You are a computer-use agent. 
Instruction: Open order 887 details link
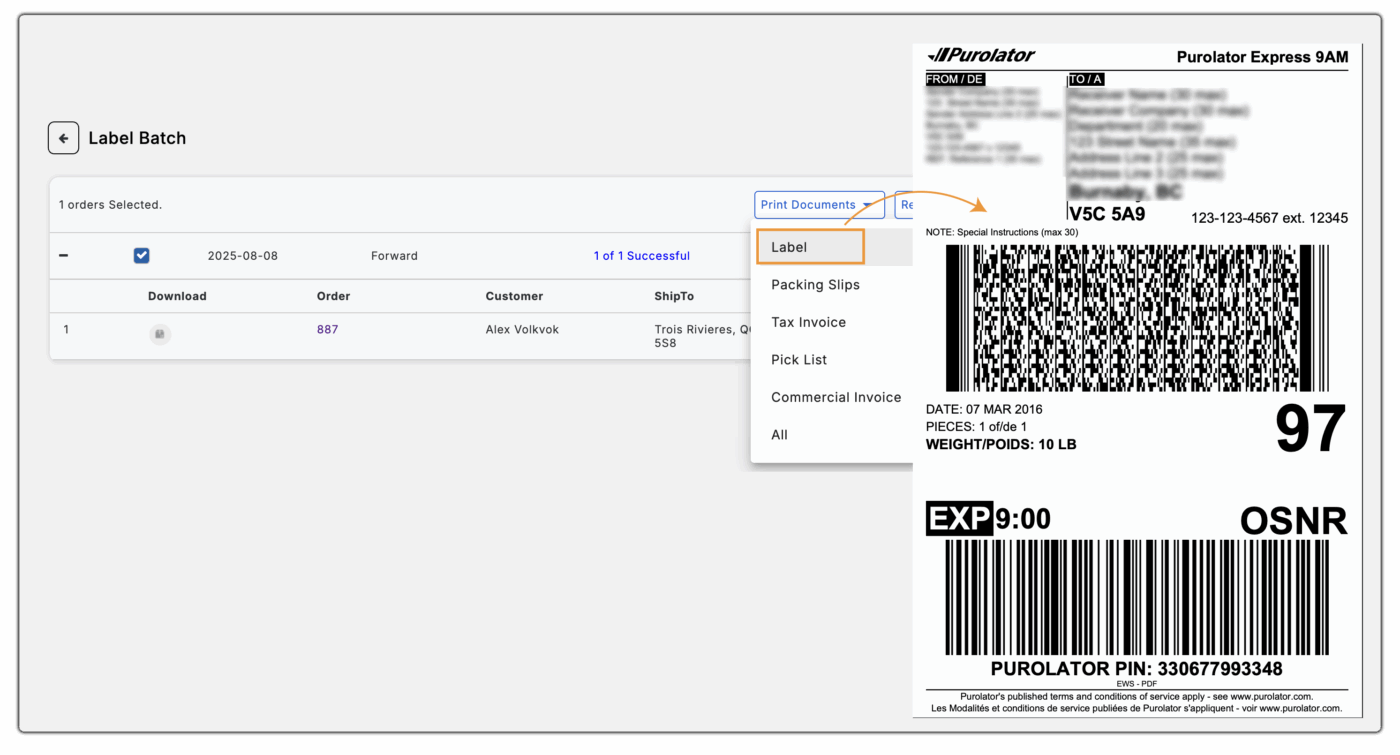(327, 329)
